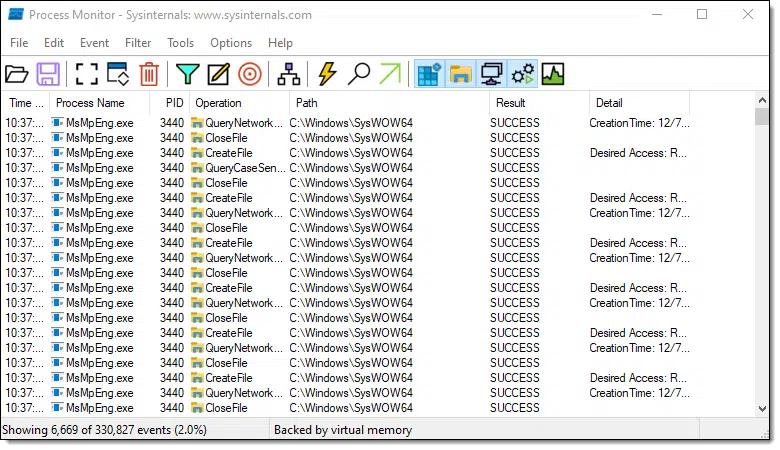
Task: Click the Operation column header
Action: tap(218, 103)
